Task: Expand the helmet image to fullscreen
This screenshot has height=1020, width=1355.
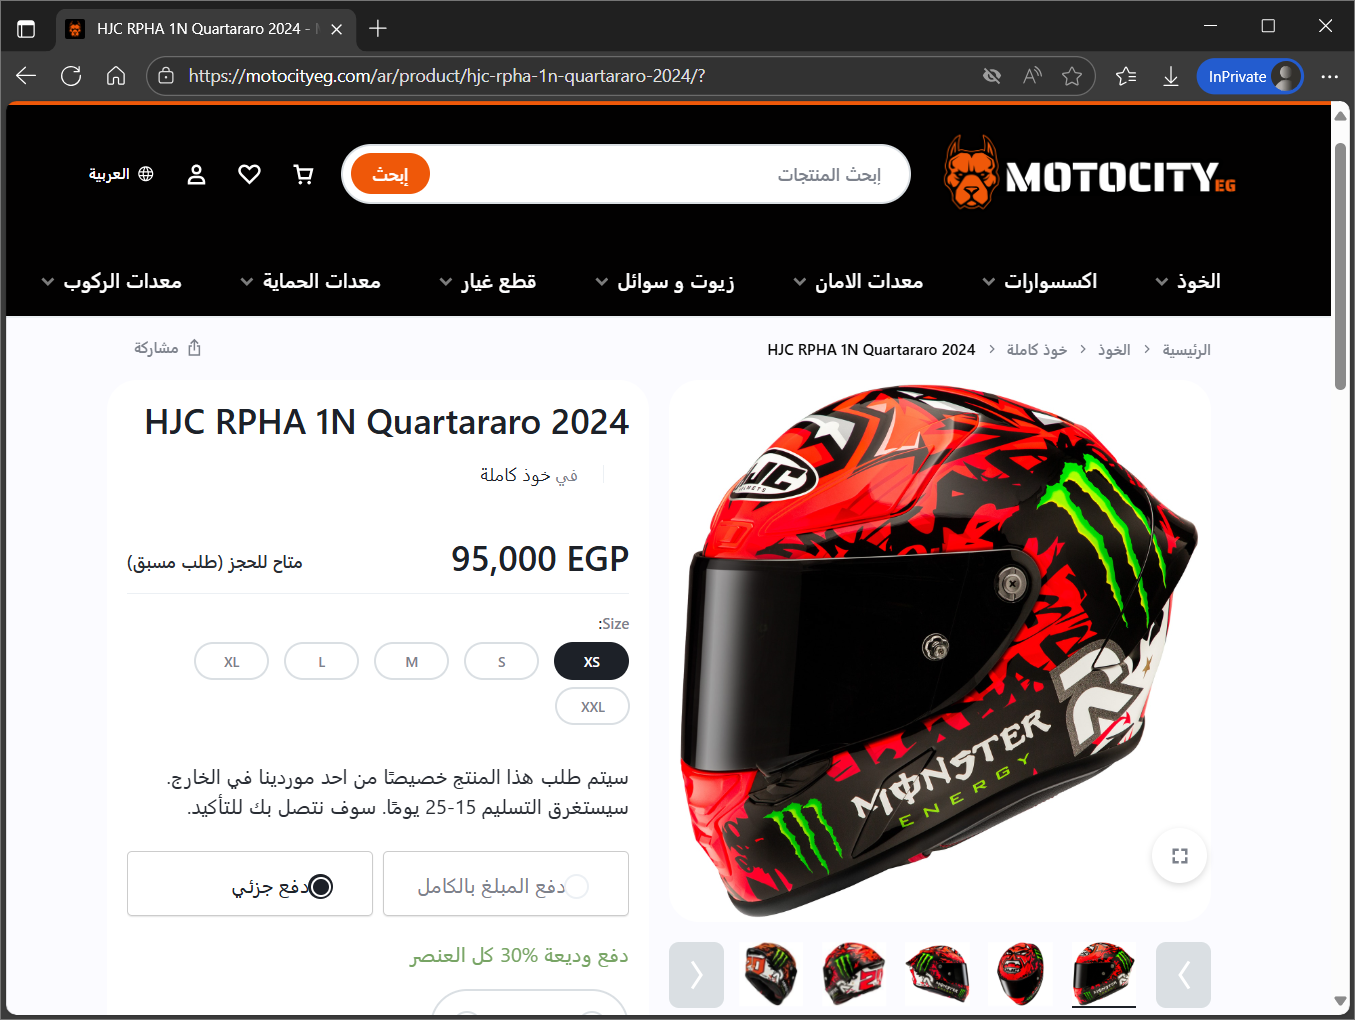Action: [x=1180, y=856]
